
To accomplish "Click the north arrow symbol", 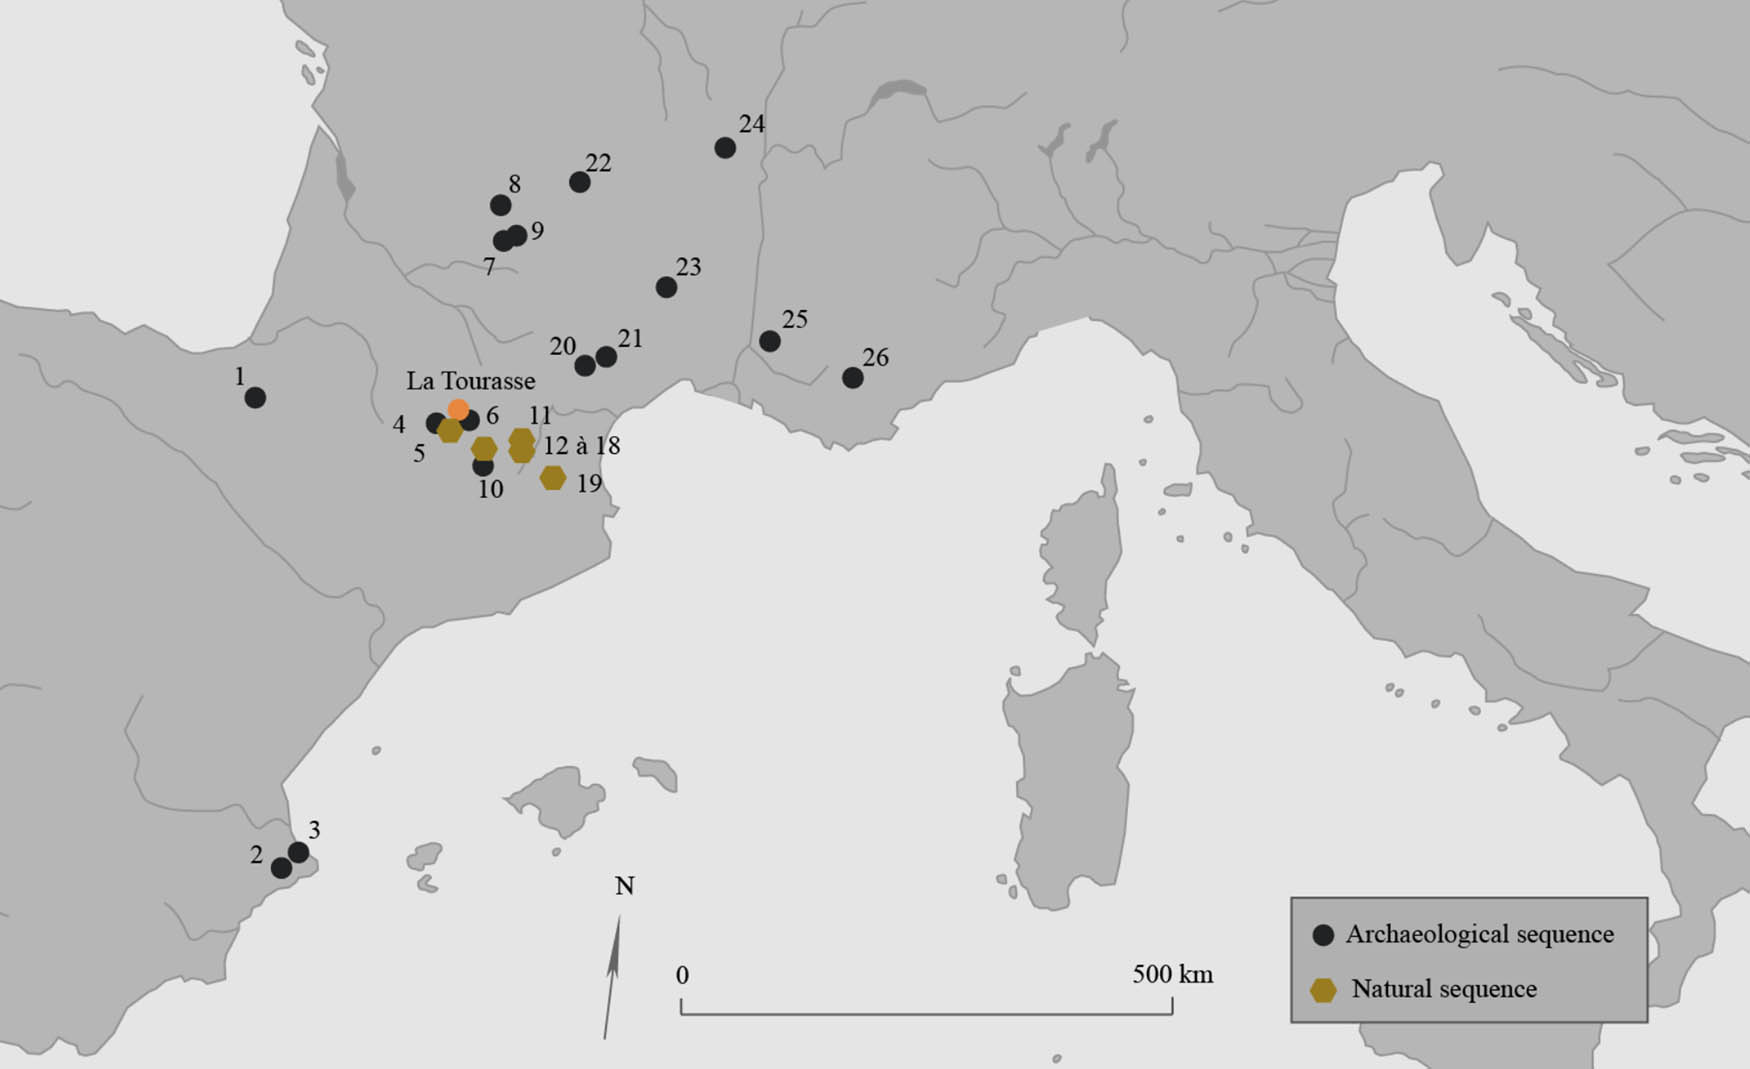I will 611,975.
